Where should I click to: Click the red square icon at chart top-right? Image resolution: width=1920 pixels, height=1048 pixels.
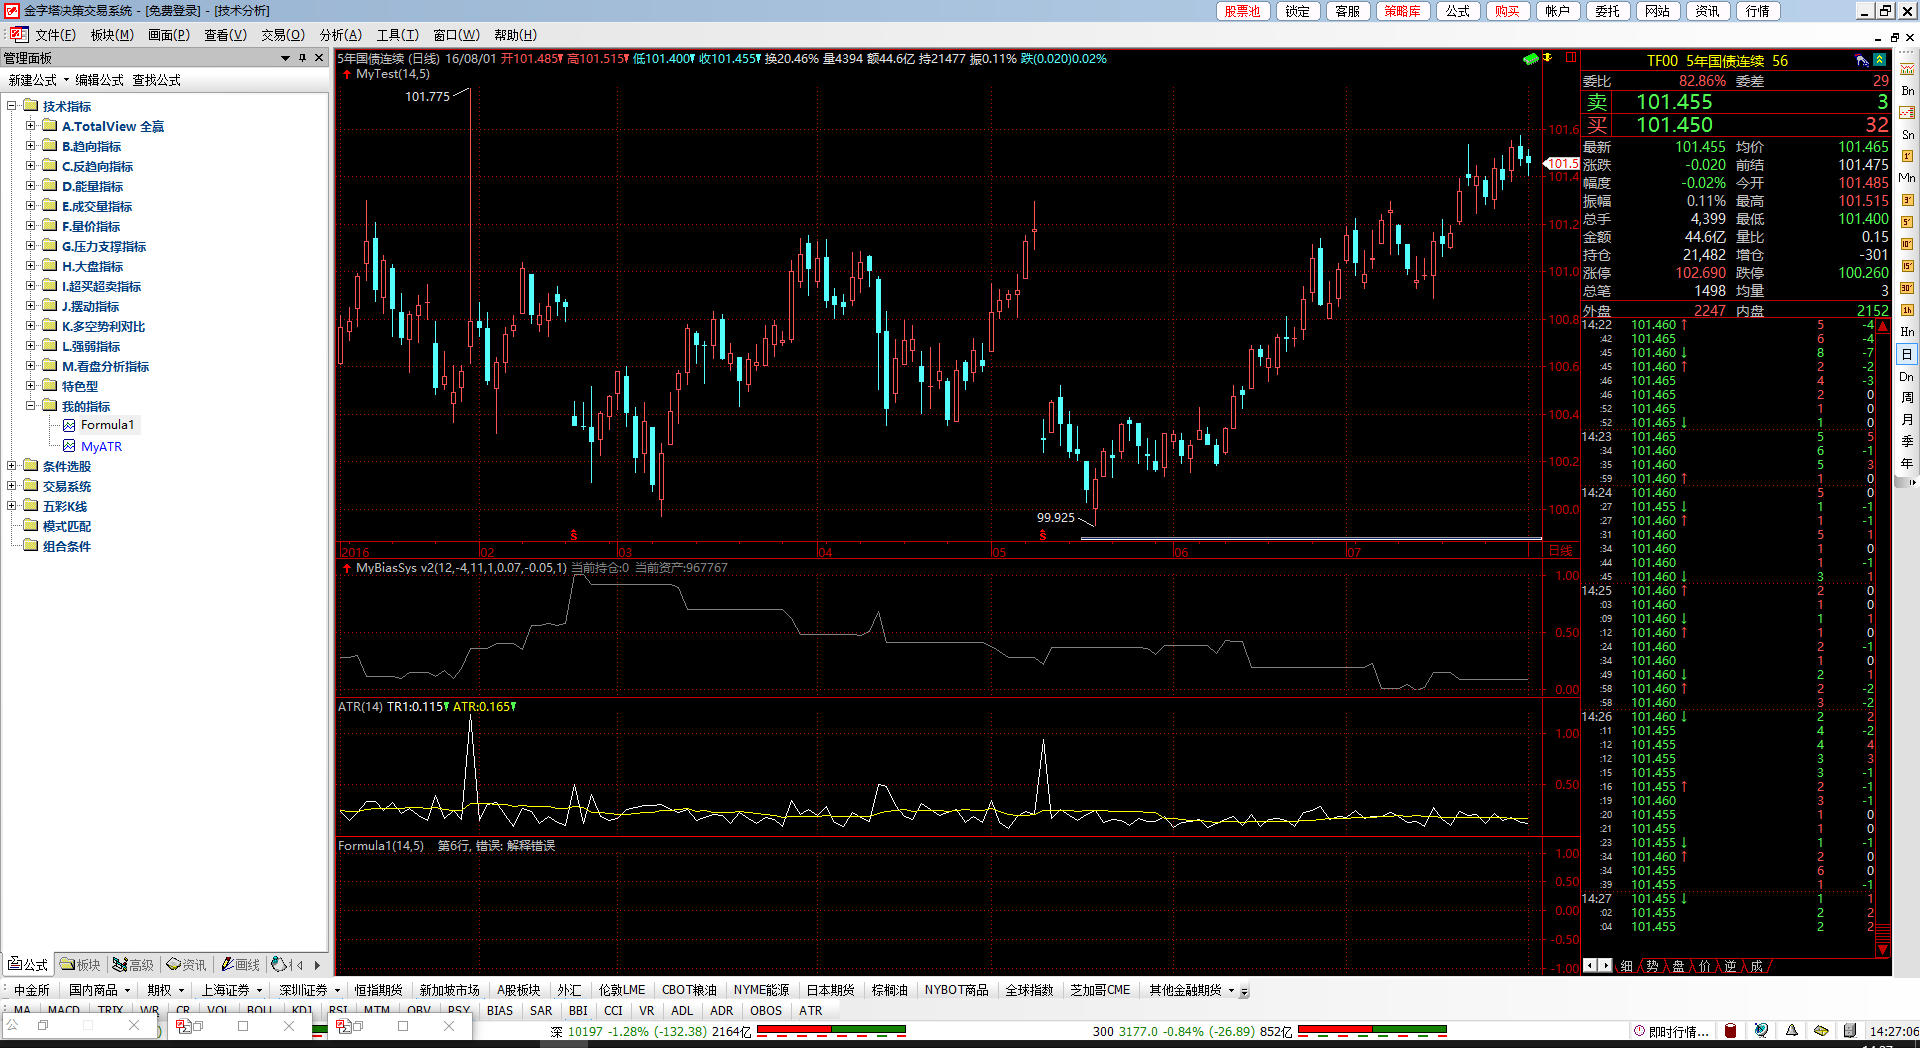click(1570, 58)
